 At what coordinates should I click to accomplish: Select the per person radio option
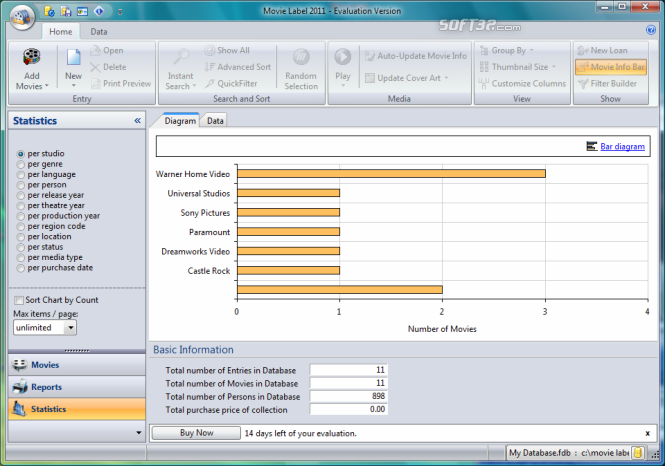[20, 185]
